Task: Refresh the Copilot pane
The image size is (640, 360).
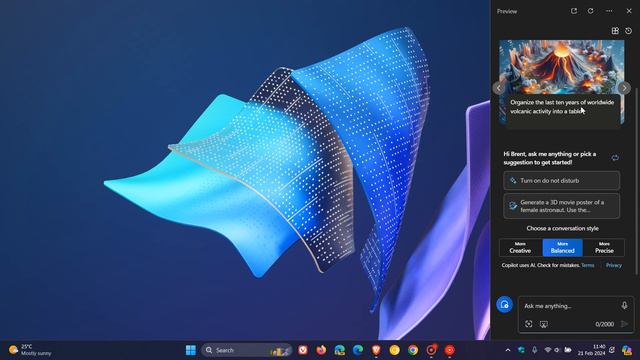Action: 590,11
